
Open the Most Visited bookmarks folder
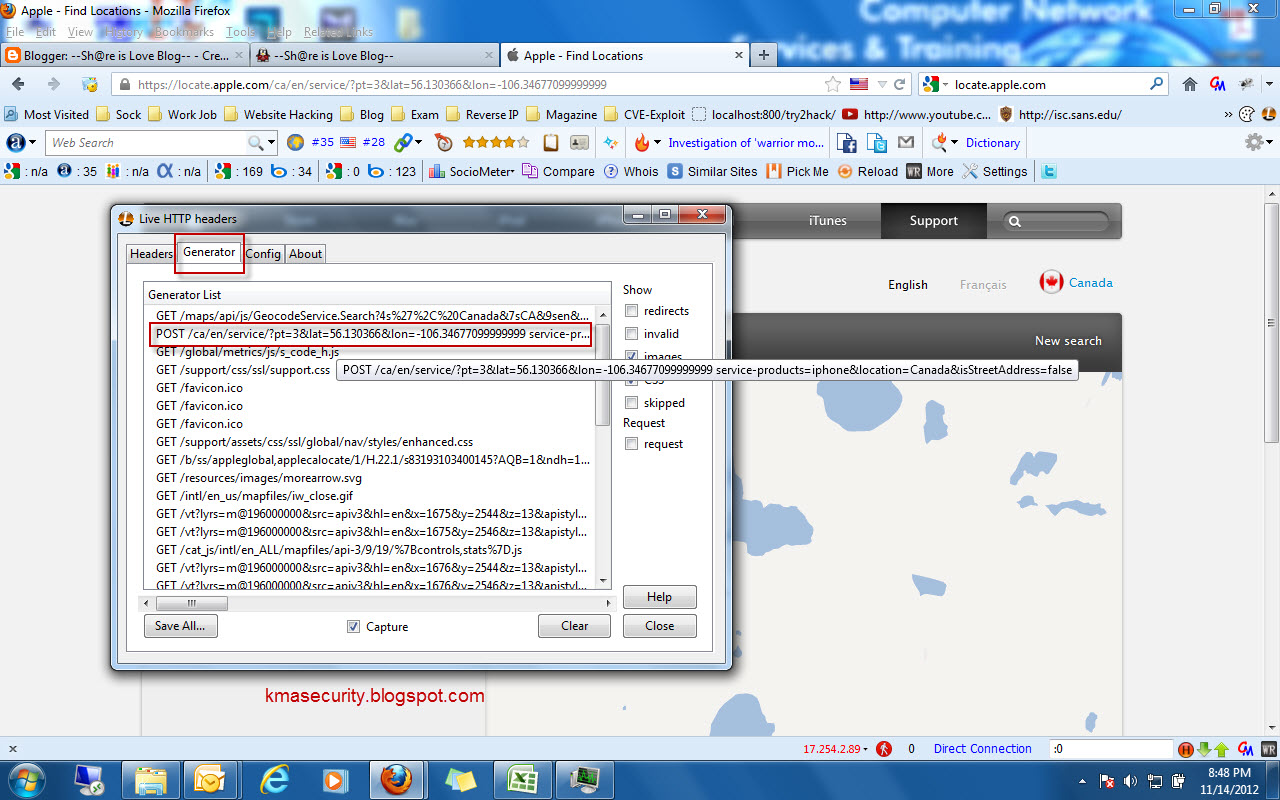[x=47, y=115]
